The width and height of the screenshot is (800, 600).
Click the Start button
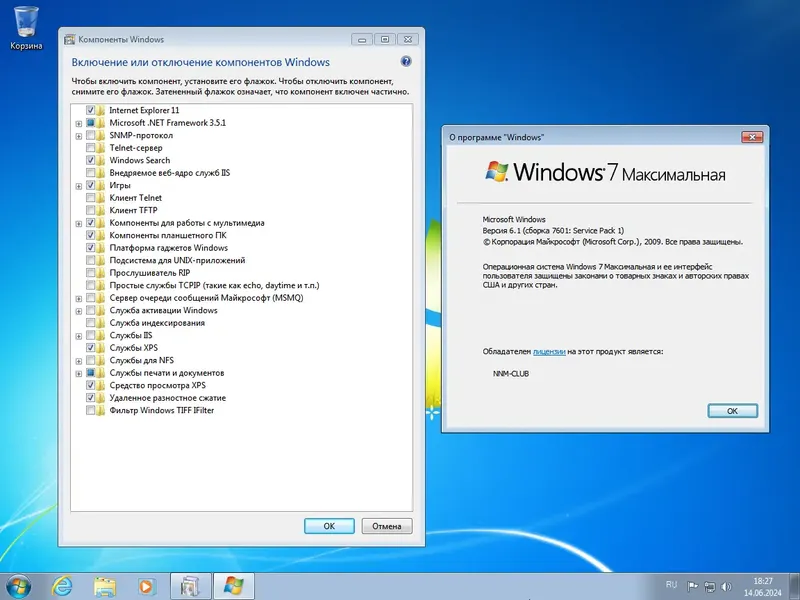point(18,585)
